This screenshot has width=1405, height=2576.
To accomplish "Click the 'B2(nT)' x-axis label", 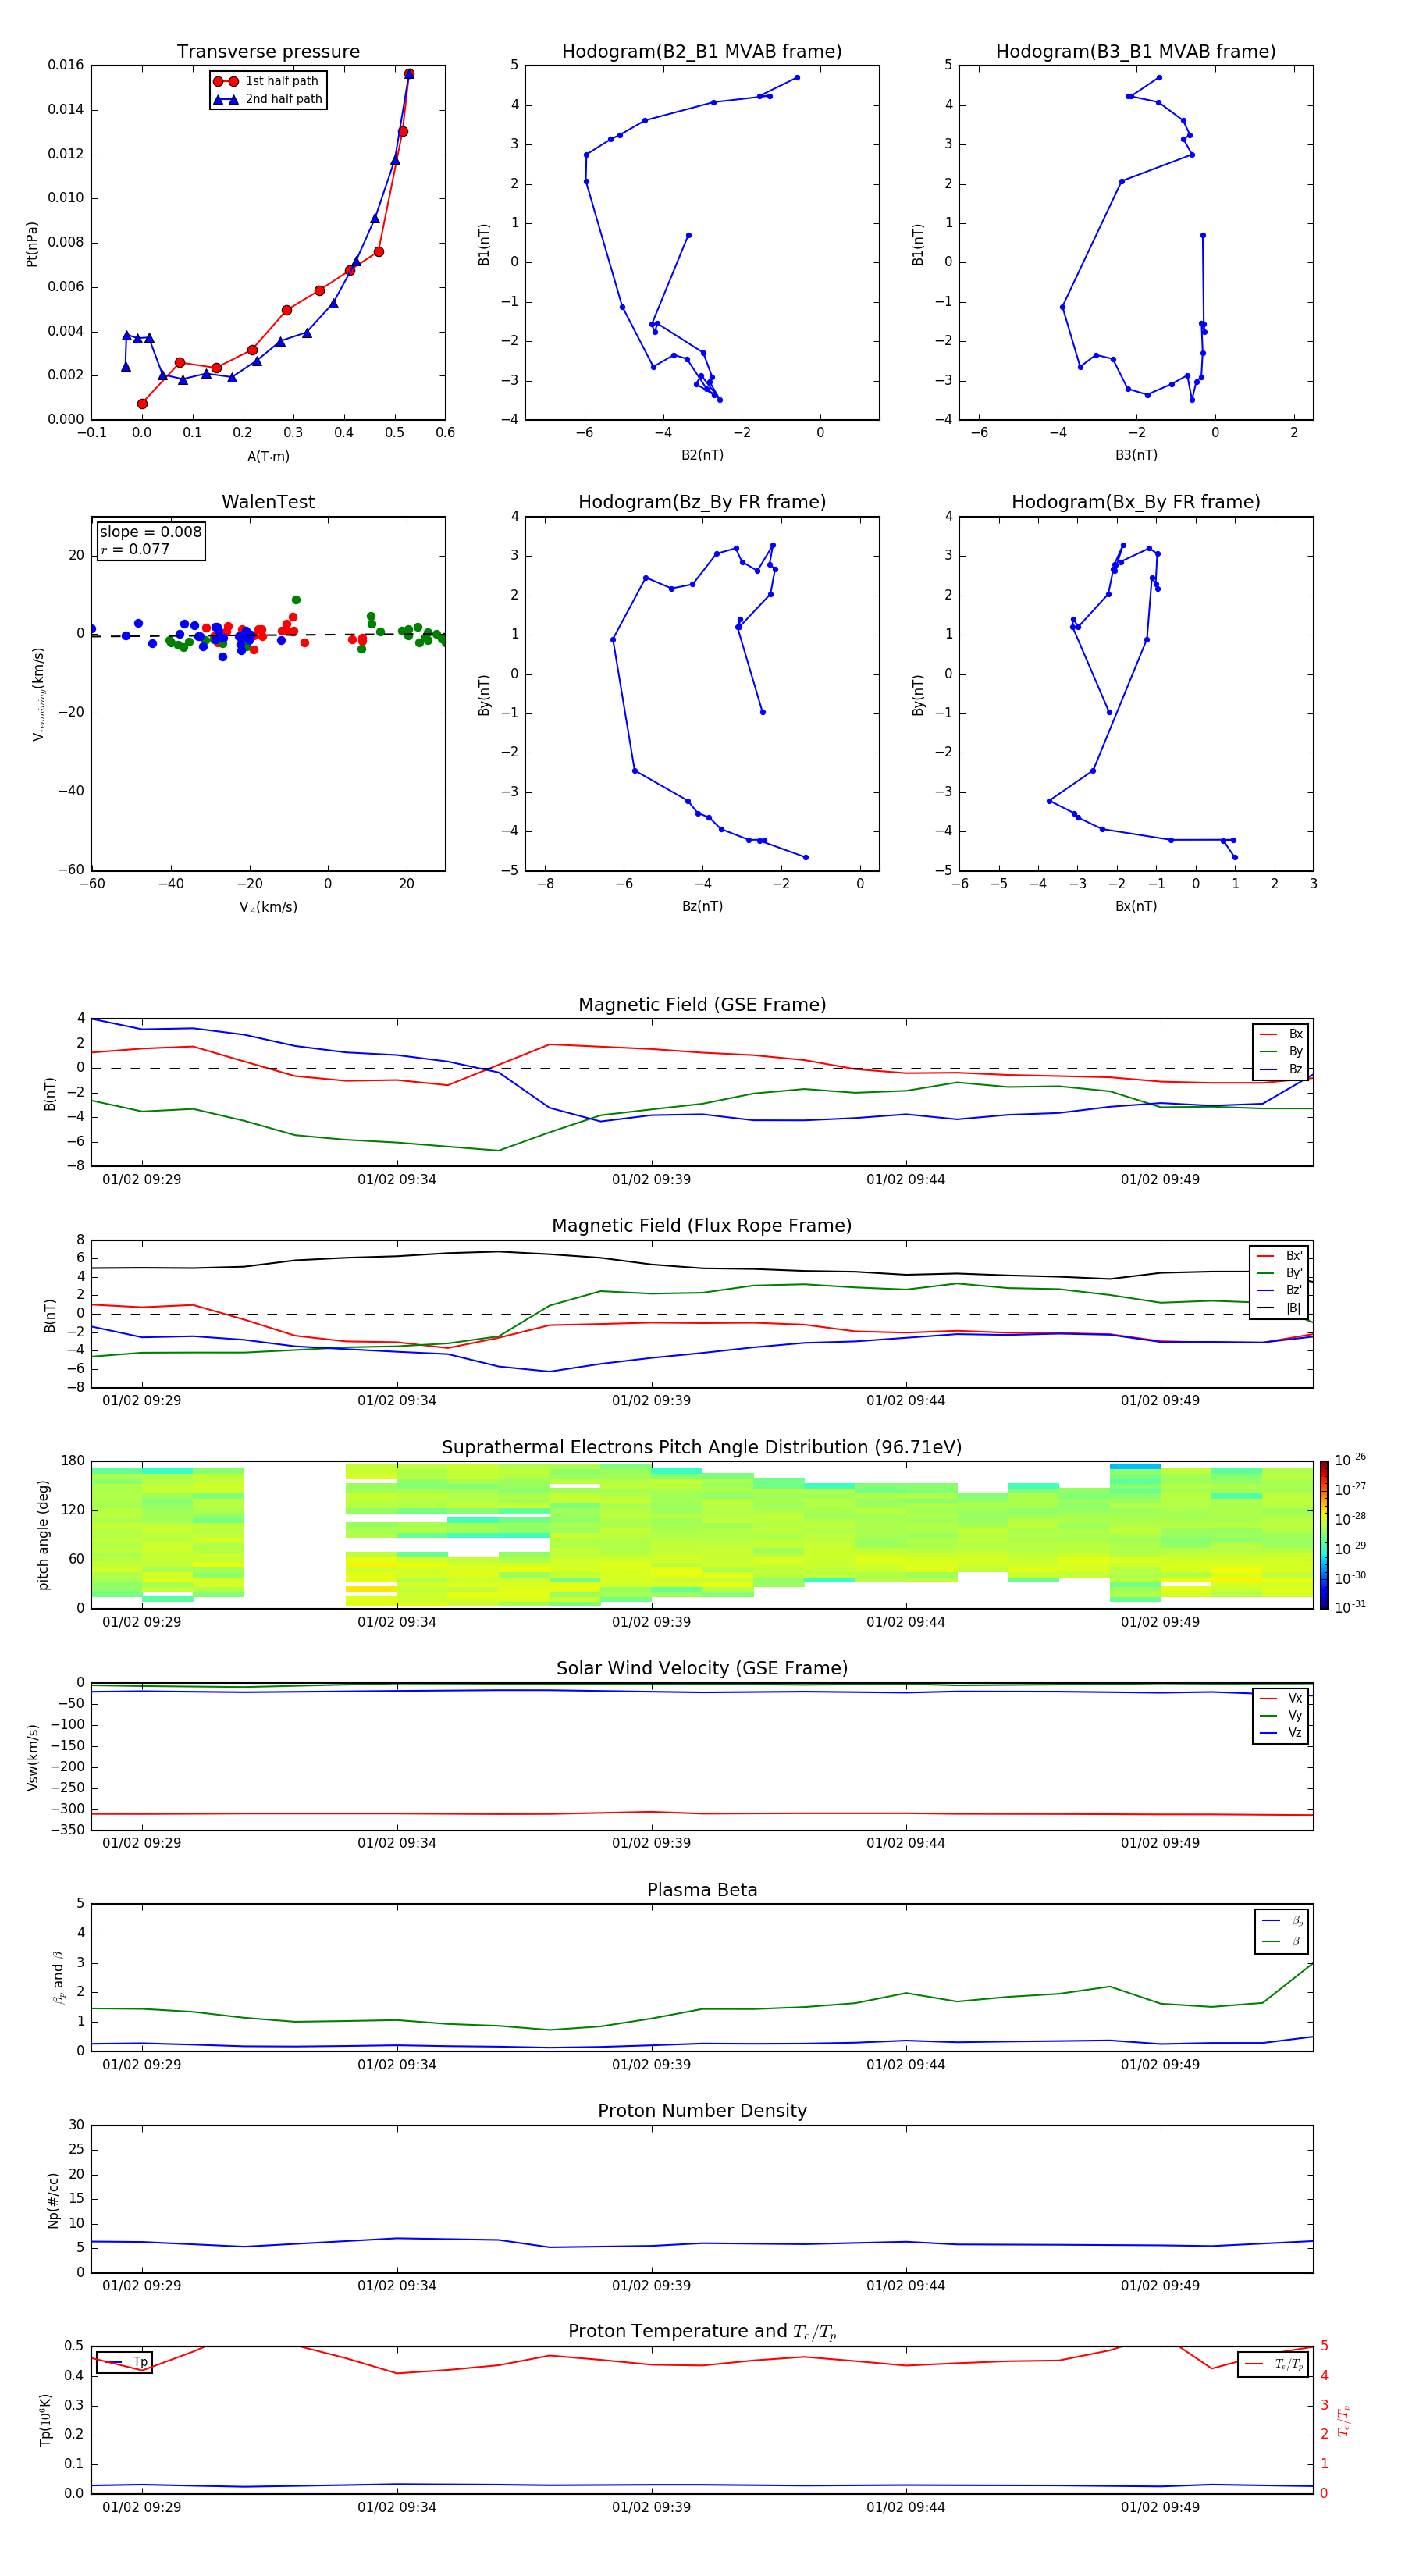I will coord(702,455).
